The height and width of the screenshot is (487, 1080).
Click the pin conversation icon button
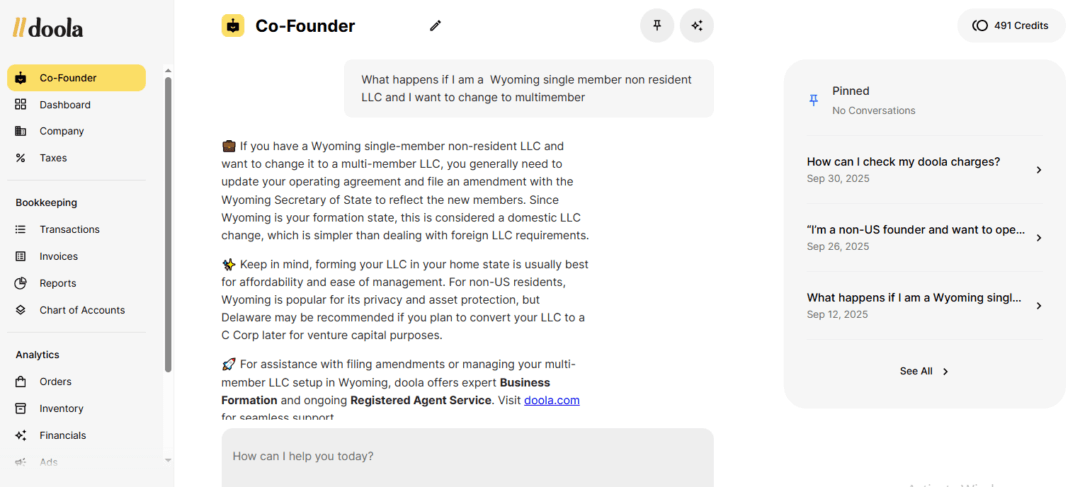point(657,26)
